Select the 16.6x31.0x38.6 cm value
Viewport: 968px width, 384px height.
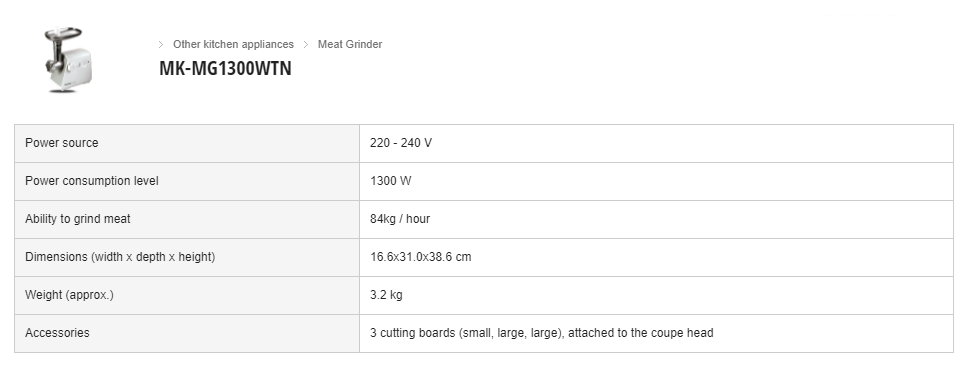(420, 257)
